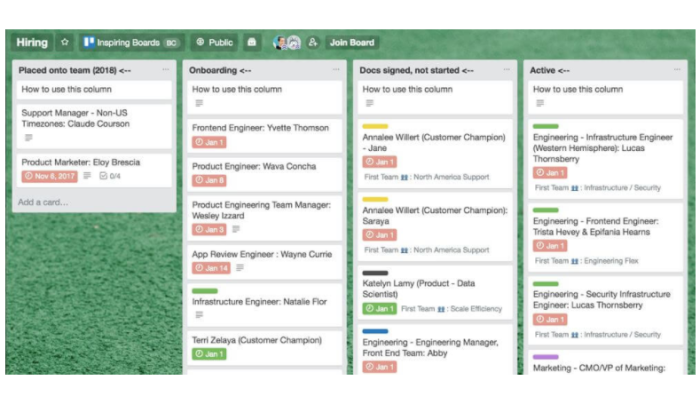Open Katelyn Lamy (Product - Data Scientist) card
Image resolution: width=700 pixels, height=420 pixels.
pyautogui.click(x=435, y=292)
